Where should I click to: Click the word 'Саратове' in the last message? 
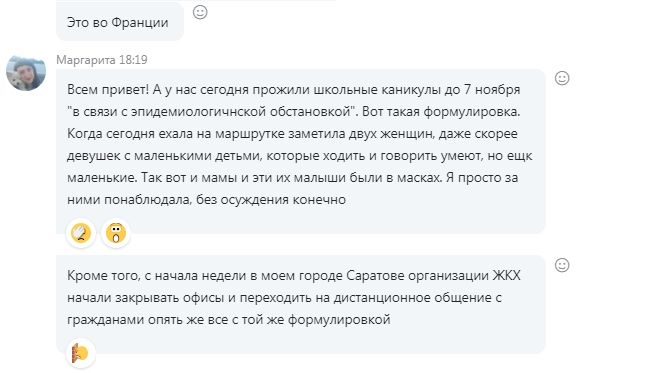coord(375,276)
